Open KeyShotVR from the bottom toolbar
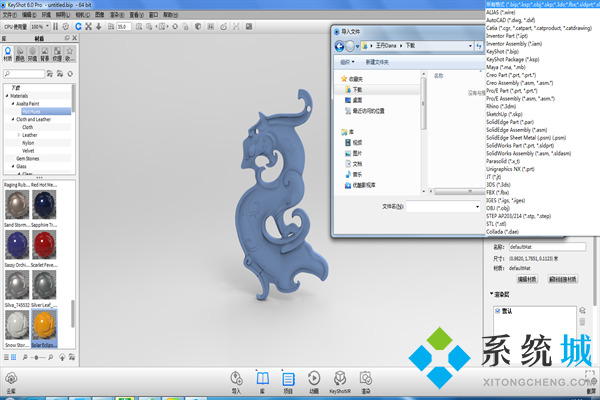Viewport: 600px width, 400px height. tap(340, 379)
